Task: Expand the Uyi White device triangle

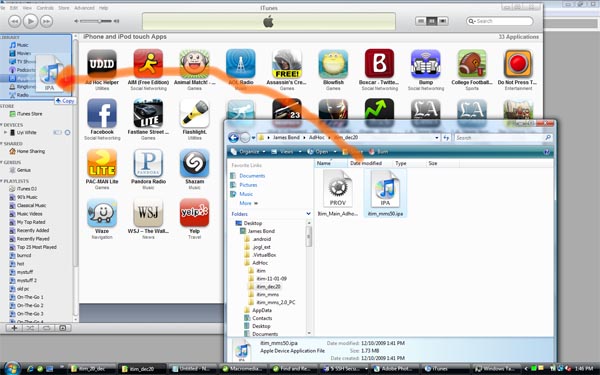Action: pos(5,132)
